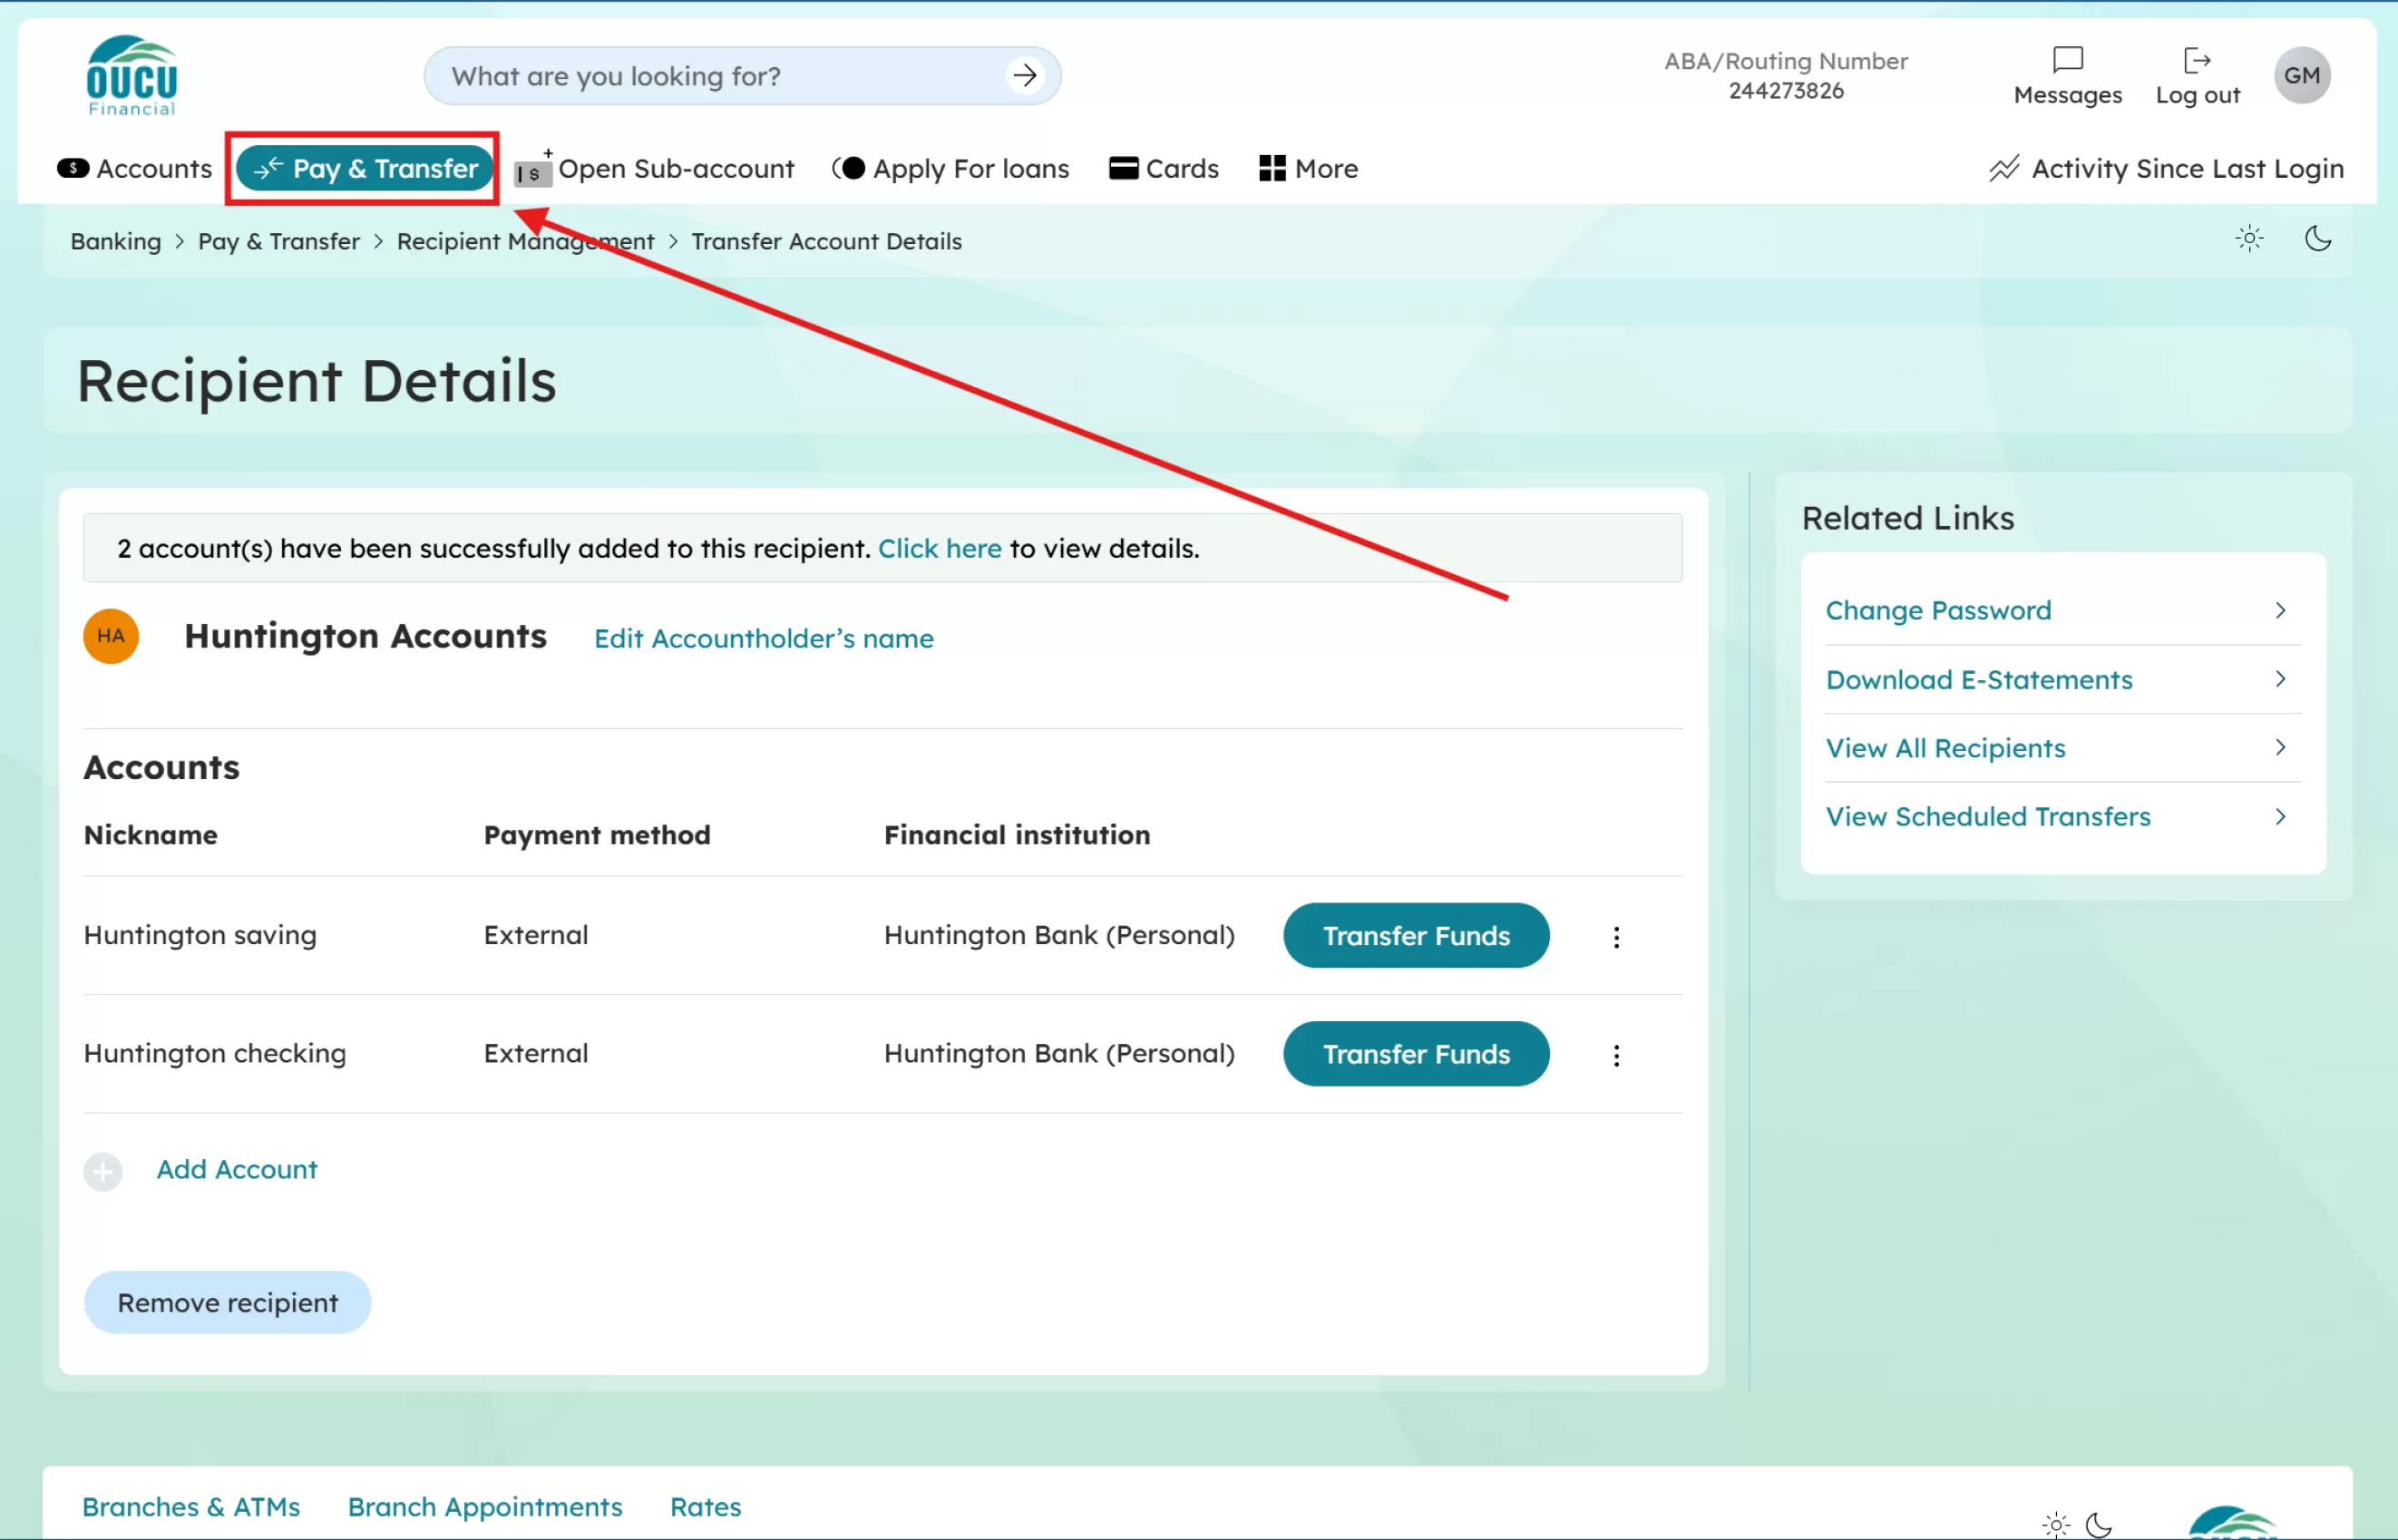The image size is (2398, 1540).
Task: Go to Recipient Management breadcrumb
Action: click(x=525, y=241)
